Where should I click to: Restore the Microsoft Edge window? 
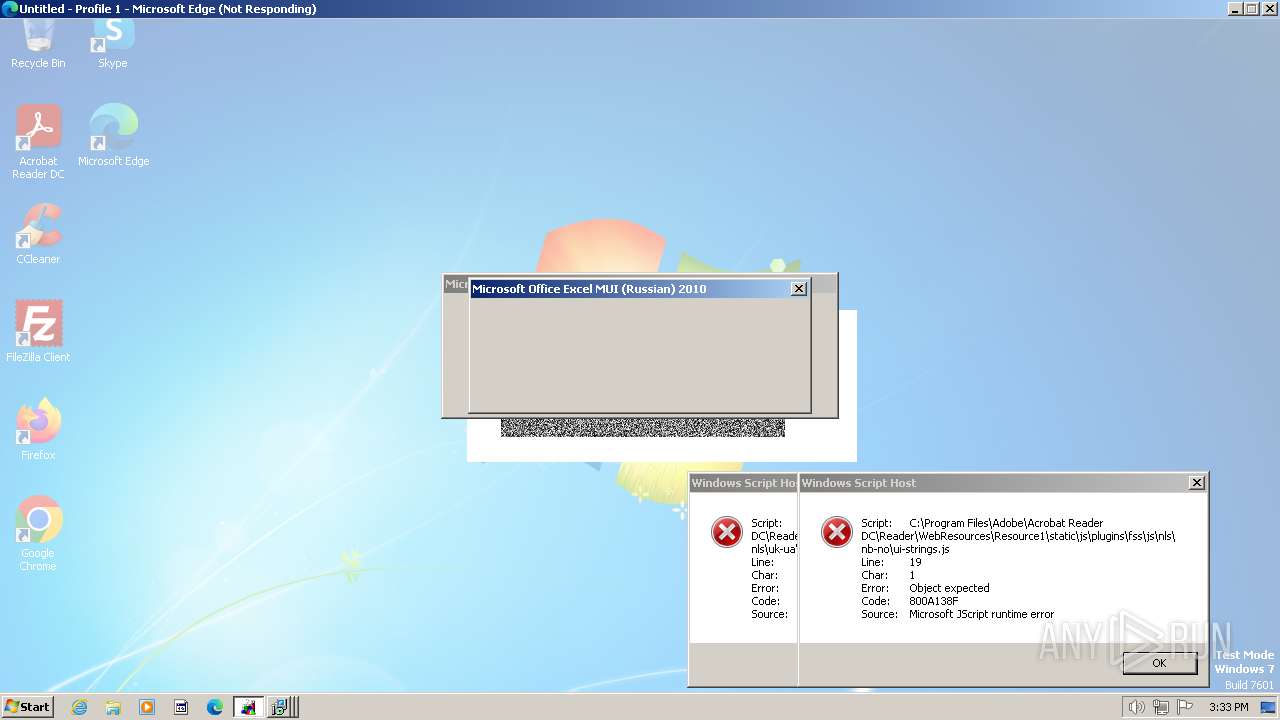tap(1251, 9)
